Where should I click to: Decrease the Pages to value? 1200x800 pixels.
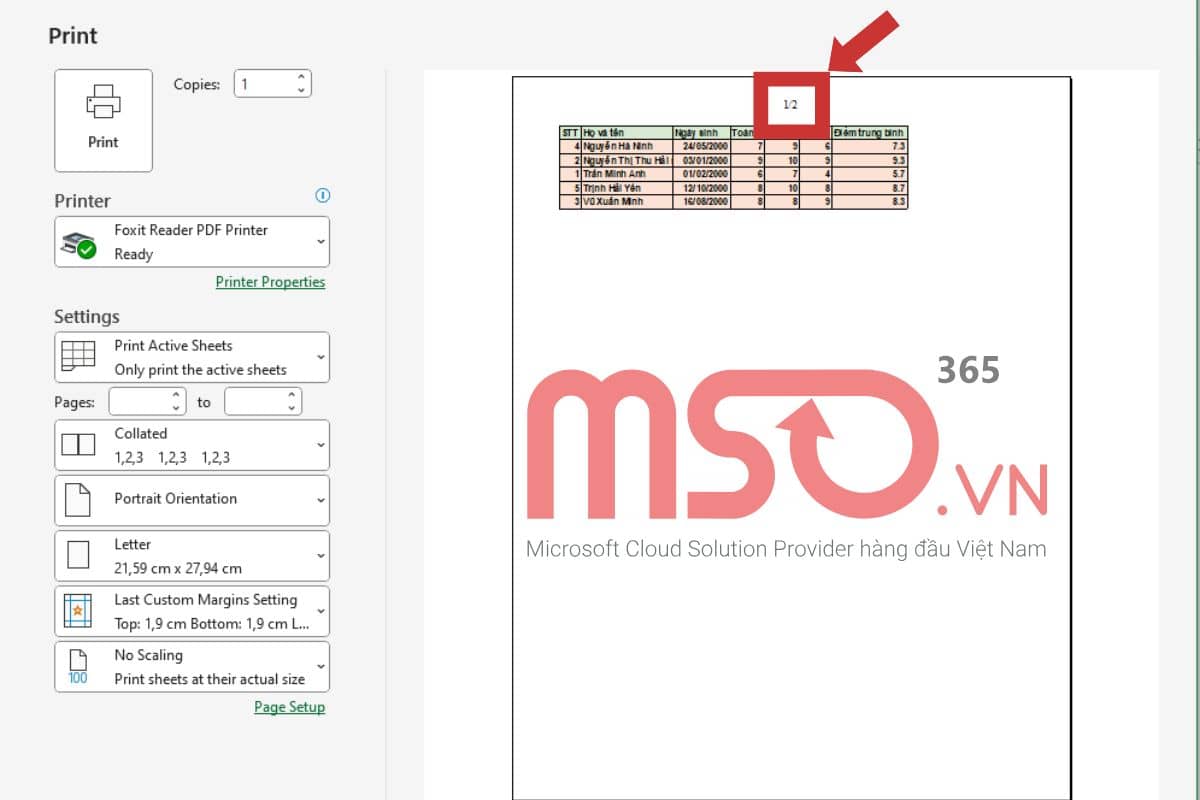point(293,408)
